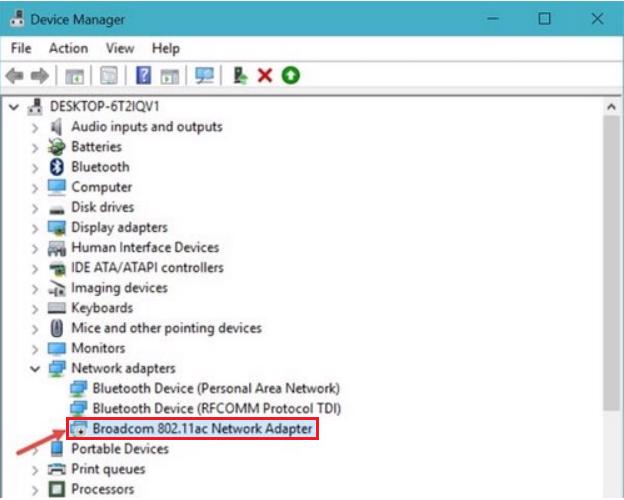
Task: Select the Computer category label
Action: coord(101,187)
